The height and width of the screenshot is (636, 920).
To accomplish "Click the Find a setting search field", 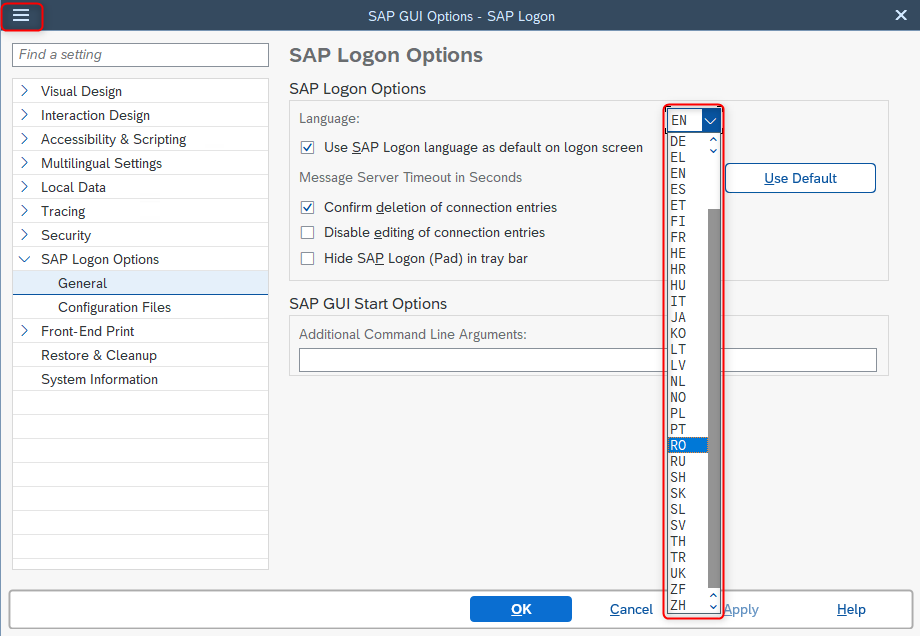I will [x=140, y=55].
